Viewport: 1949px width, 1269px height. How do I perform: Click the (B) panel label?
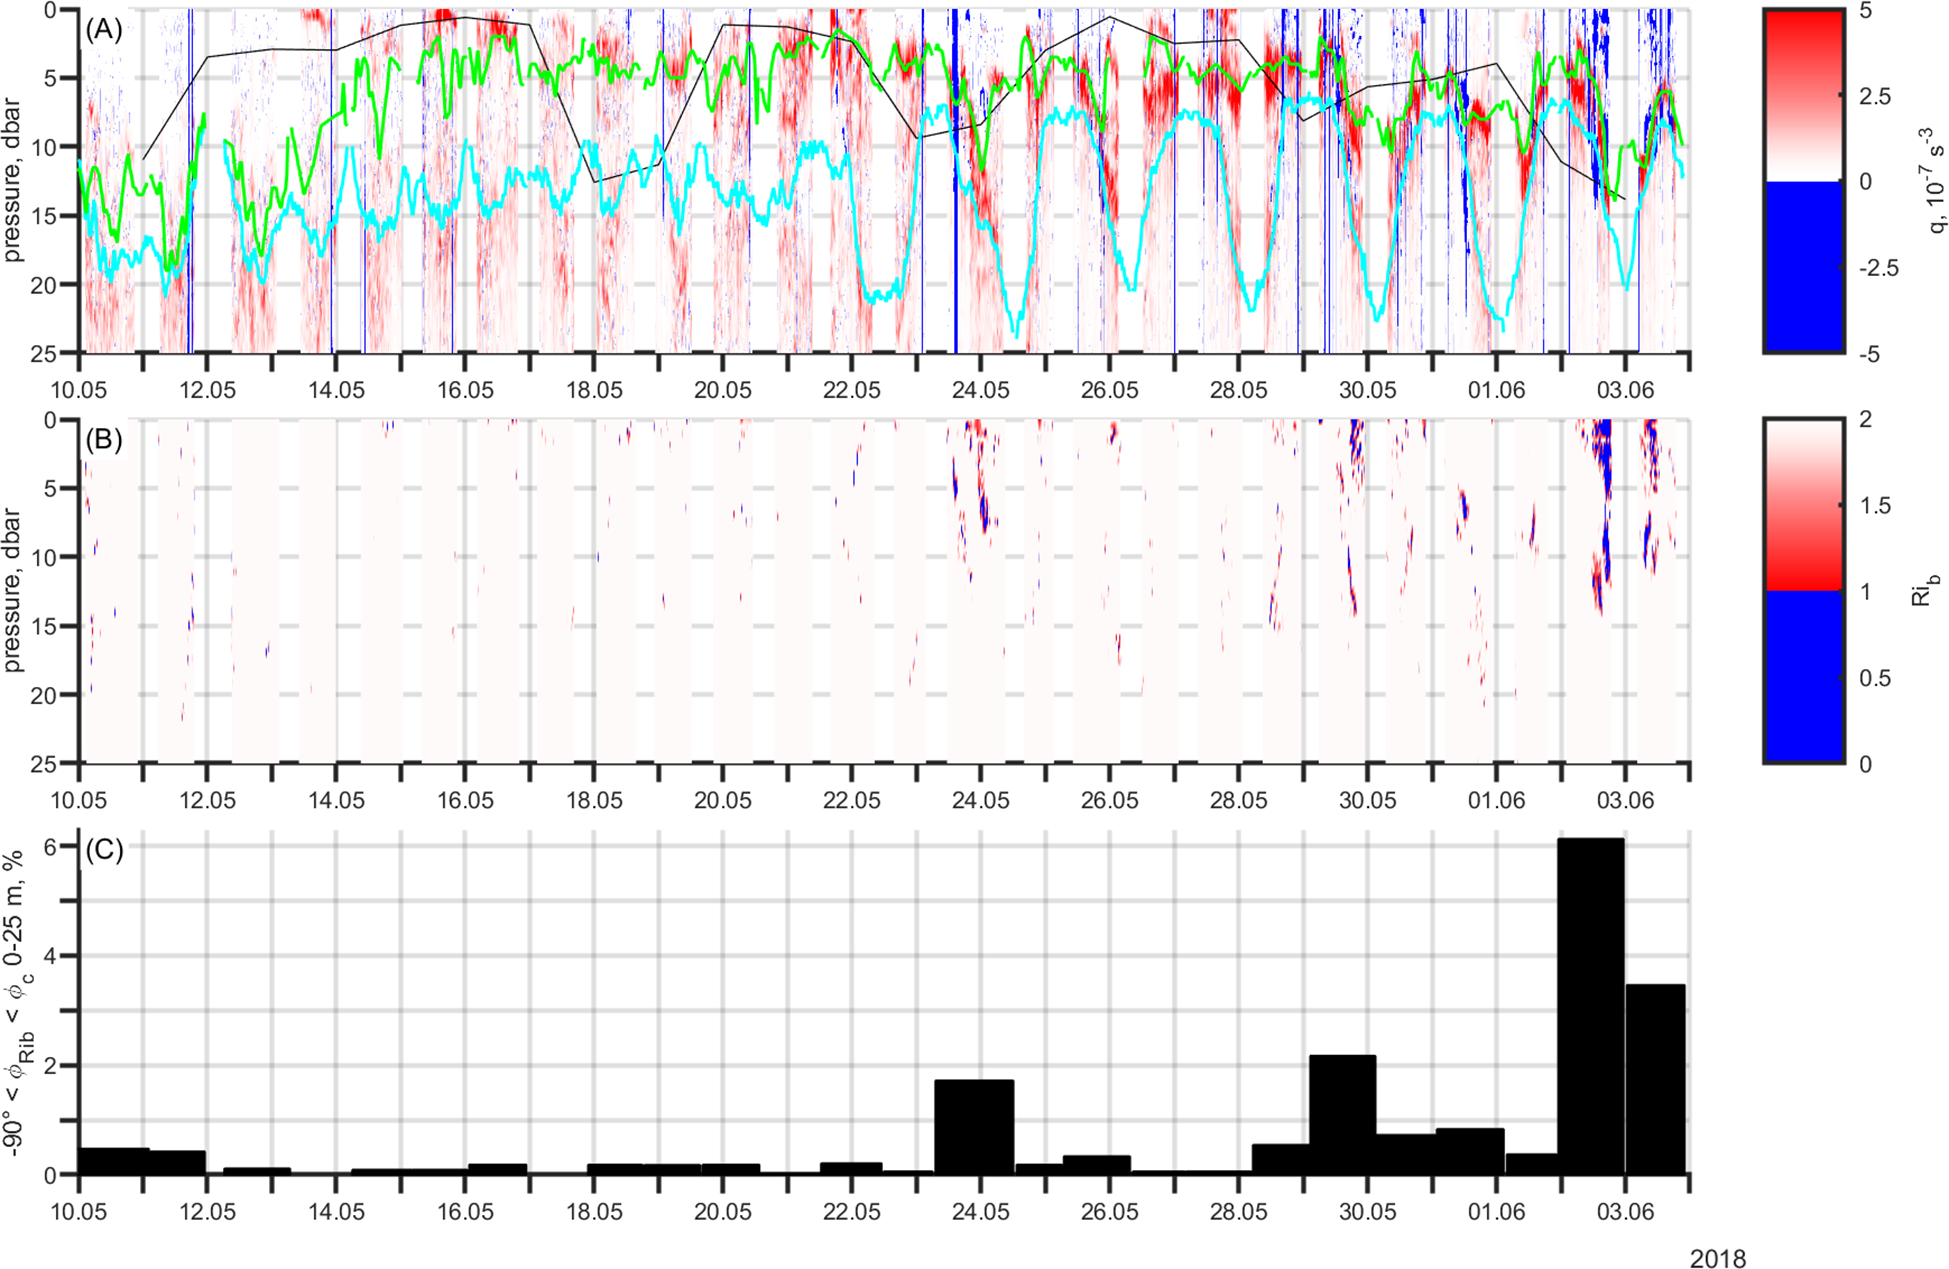104,439
